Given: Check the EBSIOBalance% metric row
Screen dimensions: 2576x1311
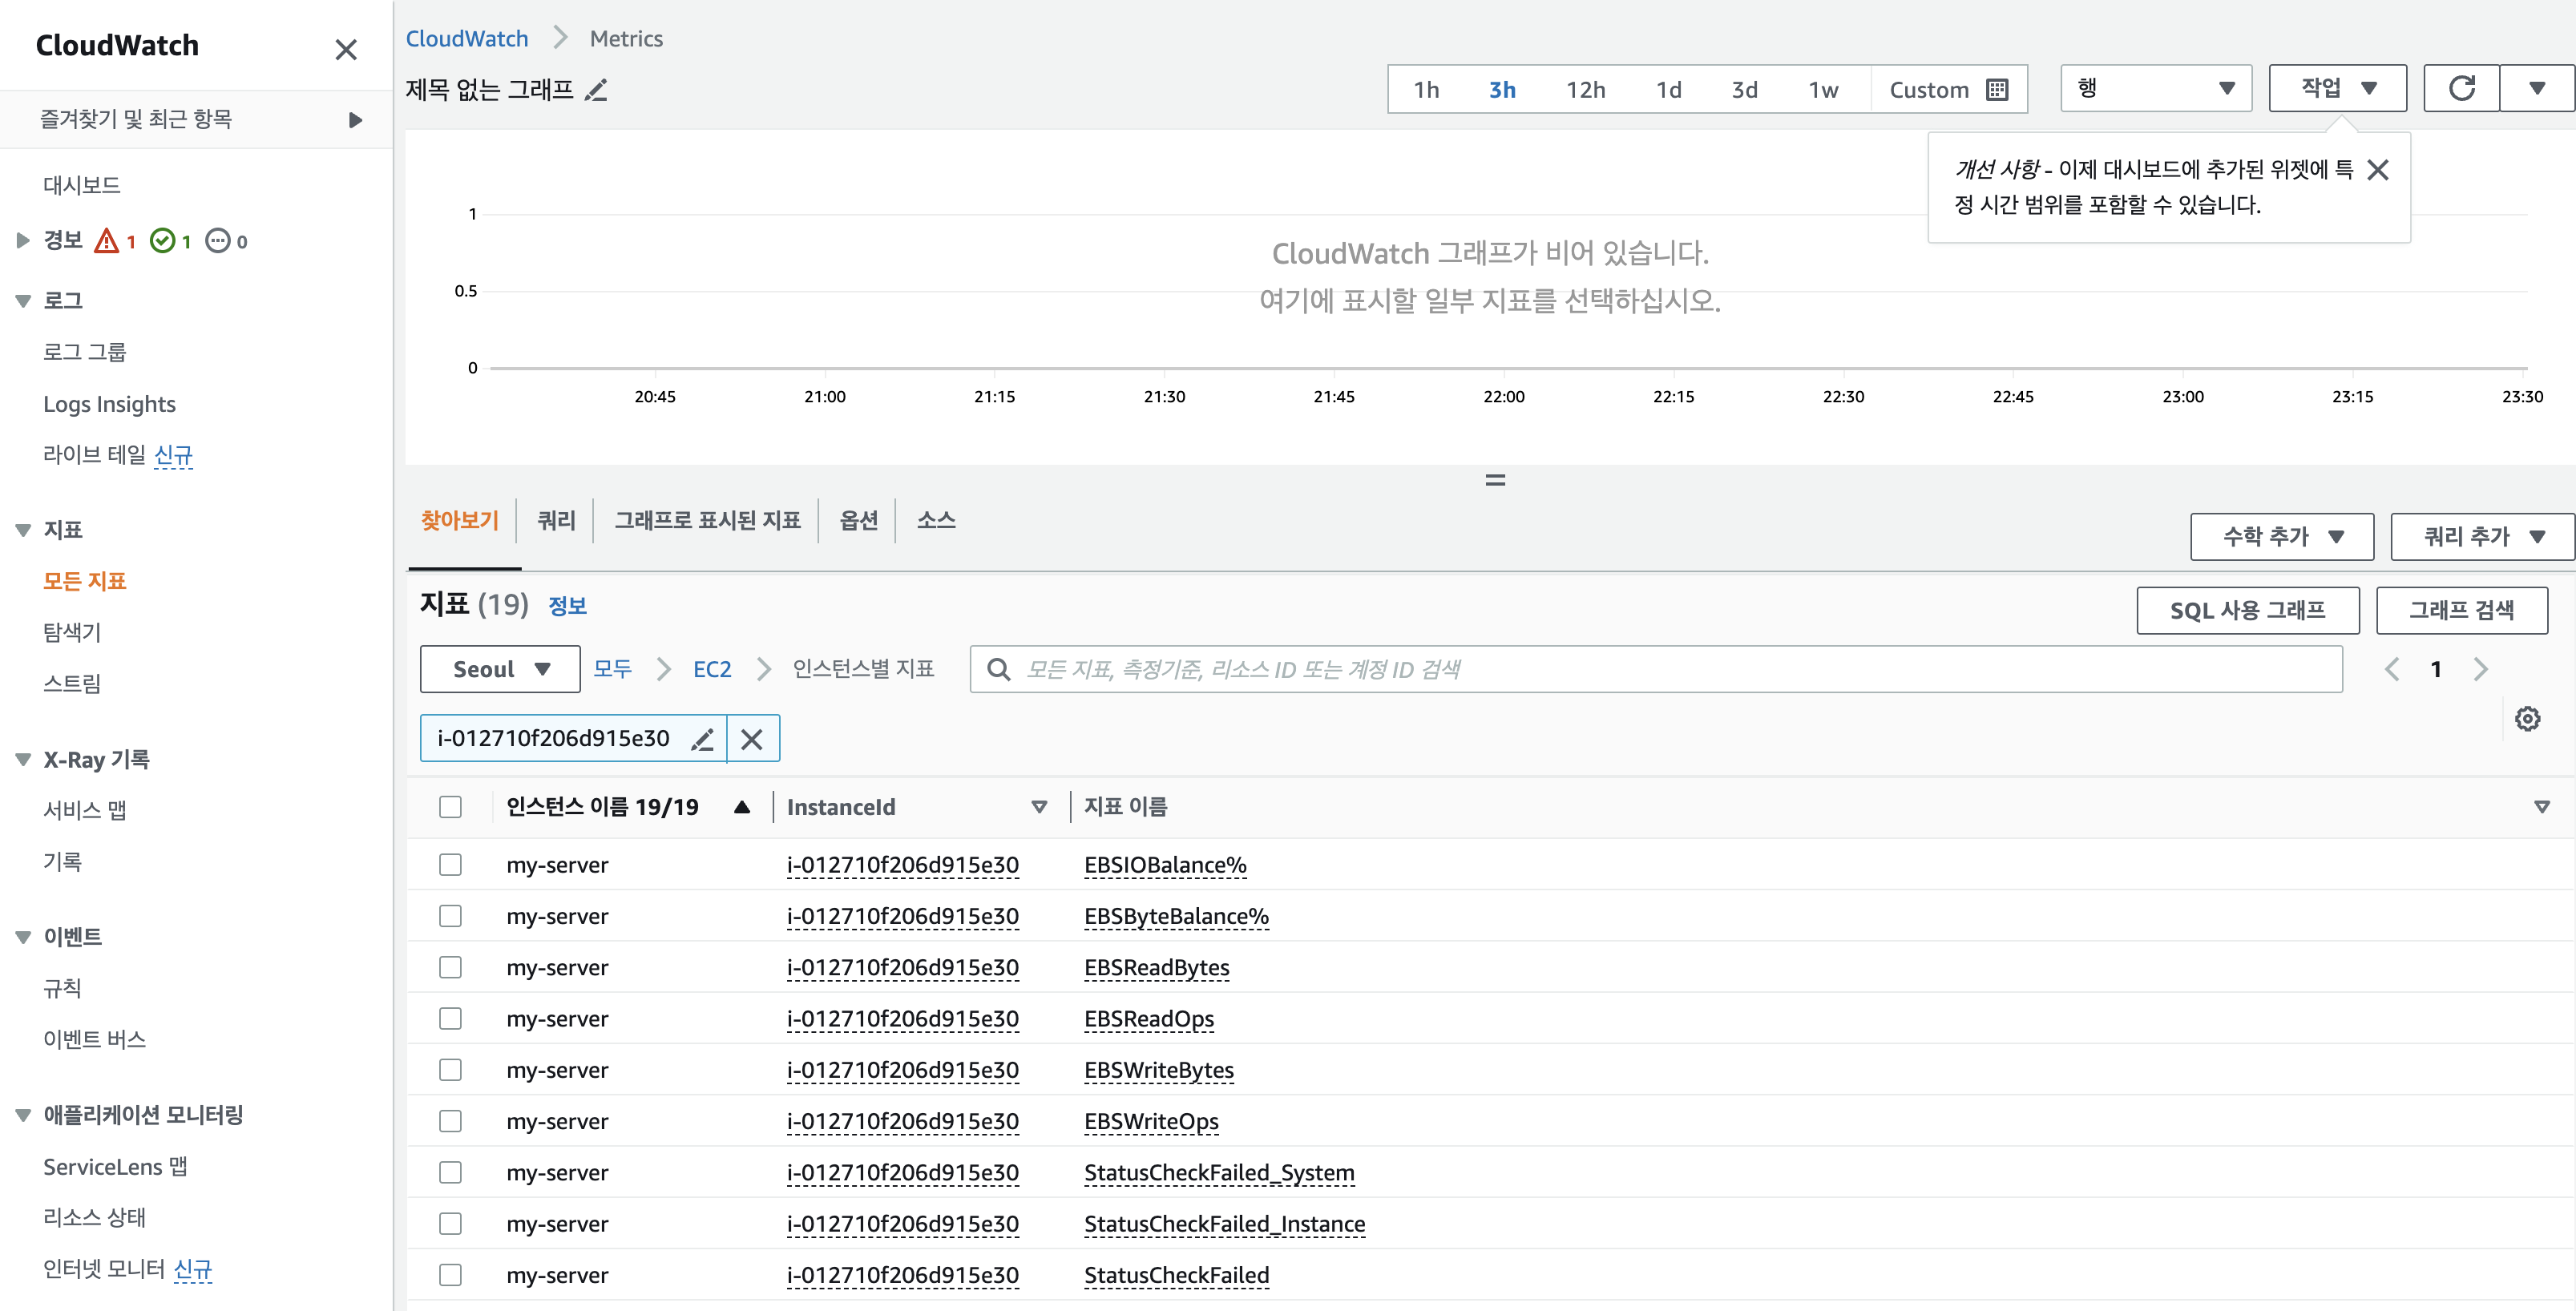Looking at the screenshot, I should tap(451, 865).
